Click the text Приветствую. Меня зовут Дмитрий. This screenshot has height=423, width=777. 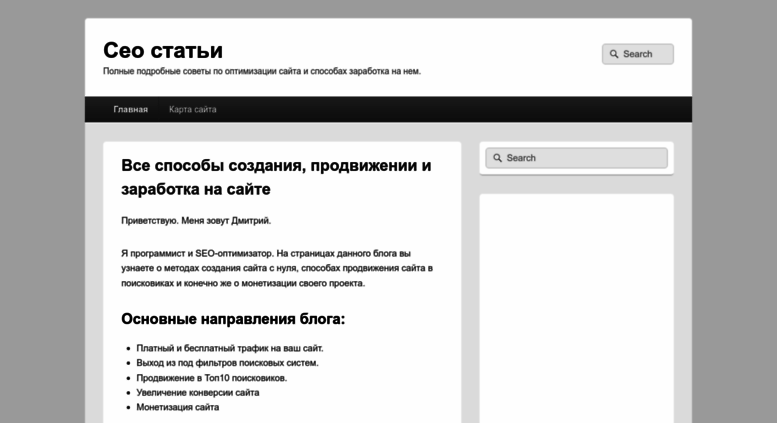click(196, 221)
